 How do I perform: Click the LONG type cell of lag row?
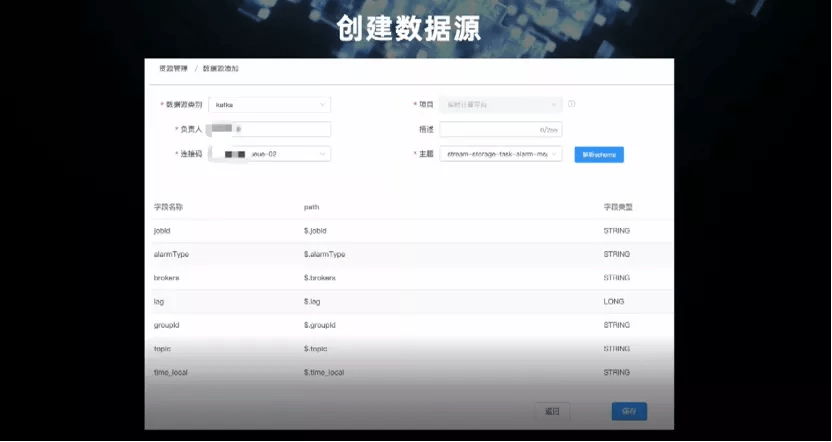coord(614,301)
